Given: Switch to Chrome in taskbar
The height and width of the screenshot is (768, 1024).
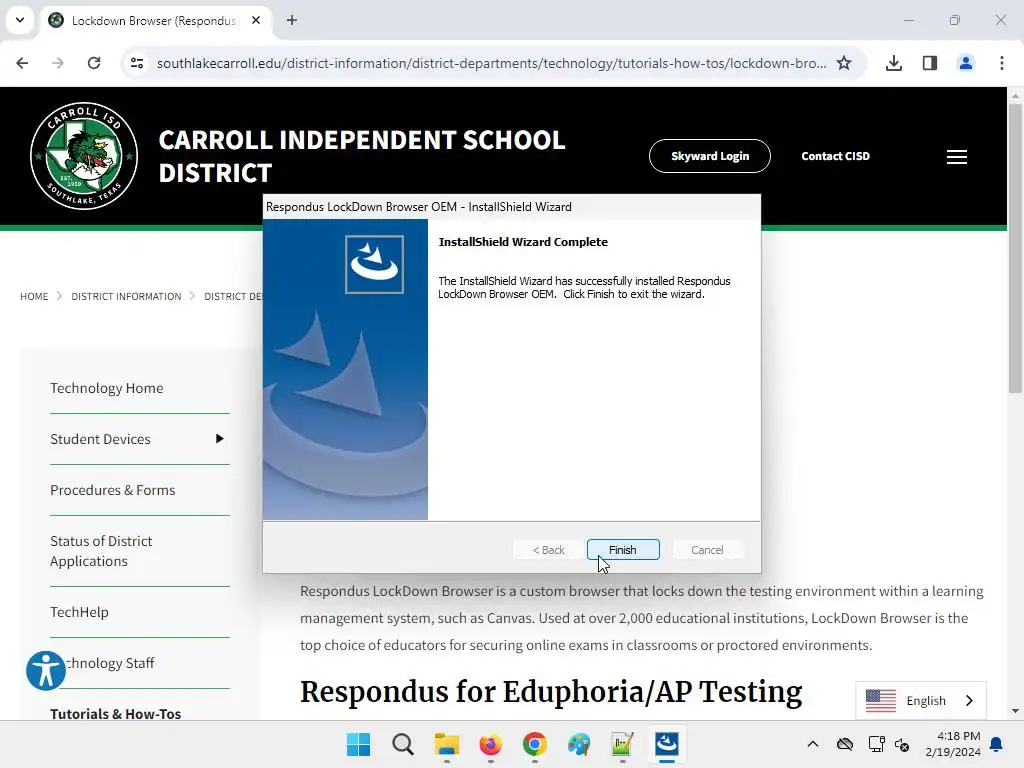Looking at the screenshot, I should pos(534,744).
